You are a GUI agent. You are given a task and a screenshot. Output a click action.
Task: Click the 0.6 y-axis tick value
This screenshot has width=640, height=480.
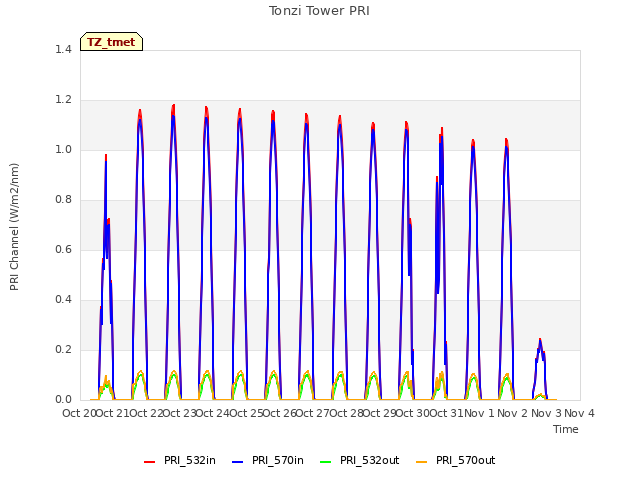click(x=63, y=249)
